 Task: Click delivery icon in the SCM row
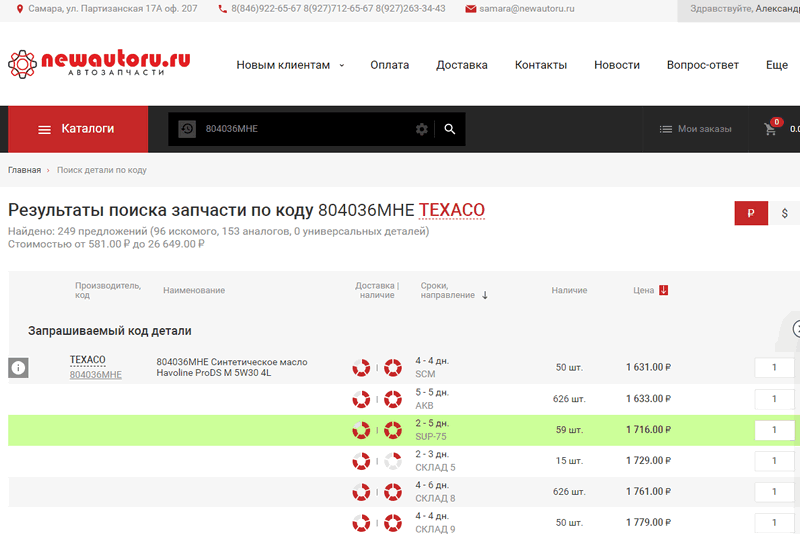361,368
